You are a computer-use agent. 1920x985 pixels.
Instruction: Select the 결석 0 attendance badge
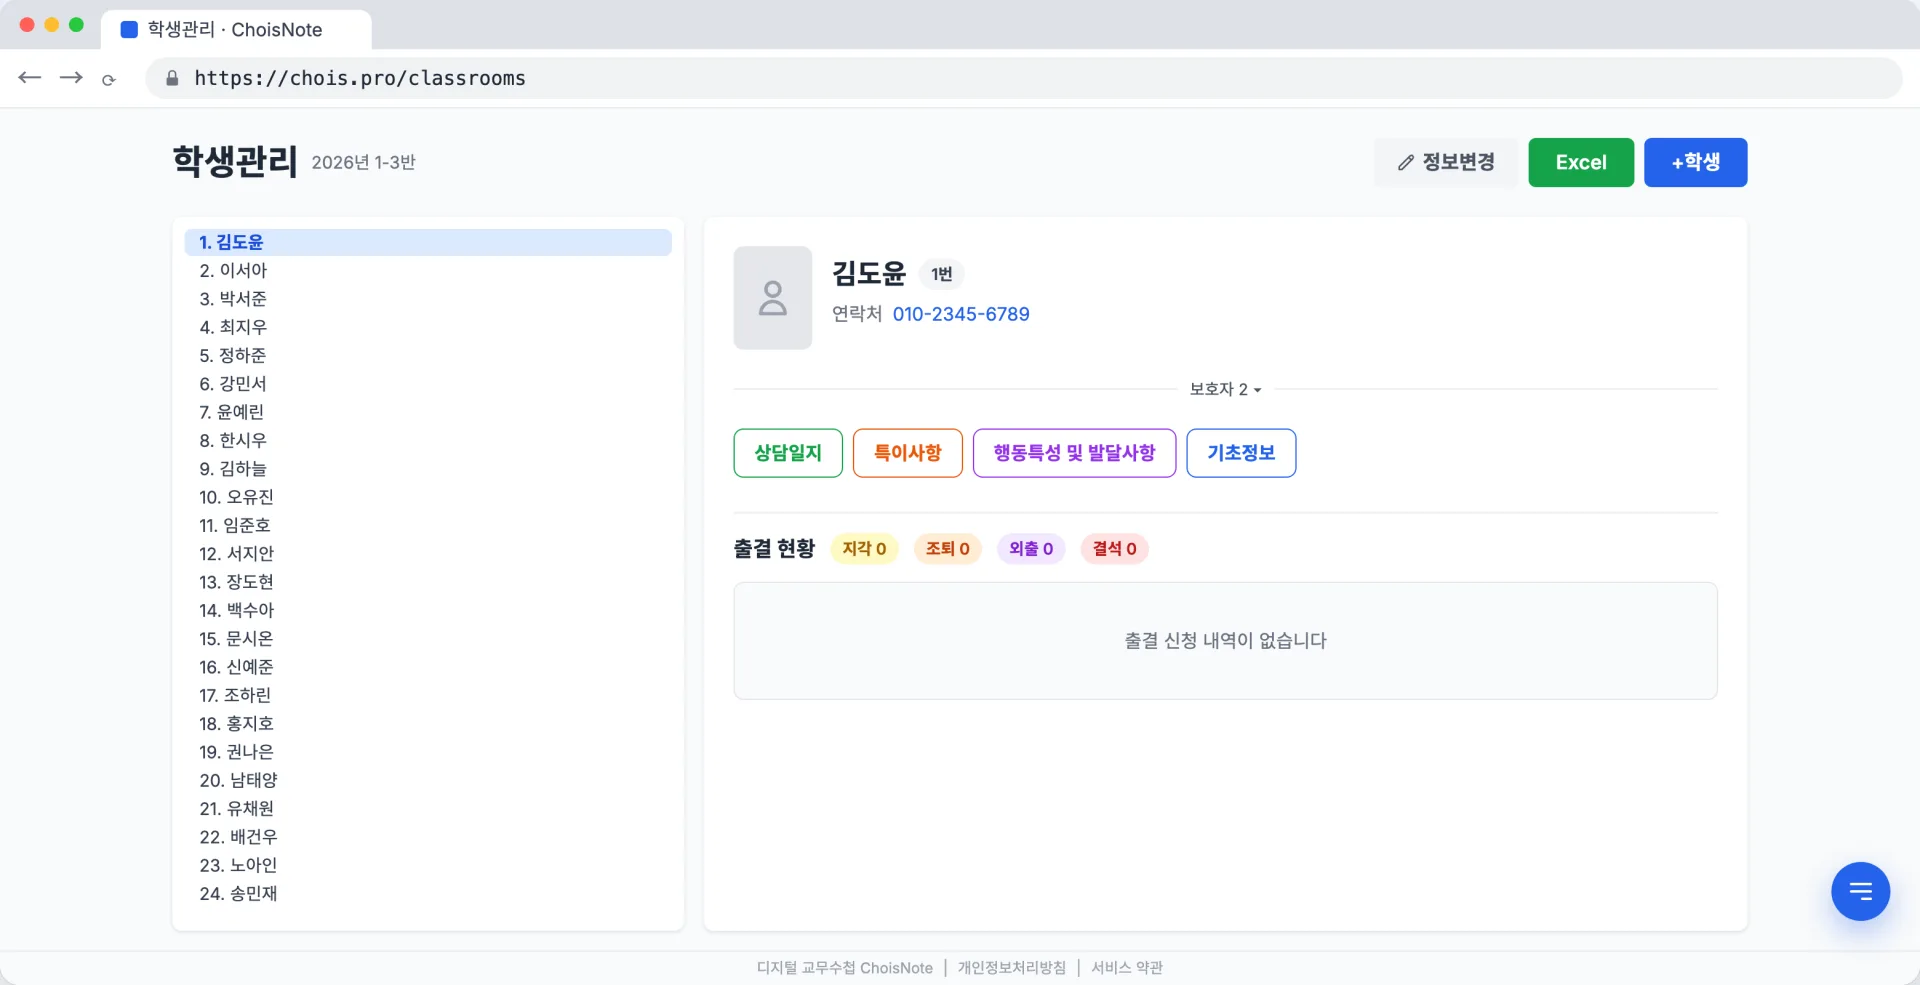tap(1114, 549)
